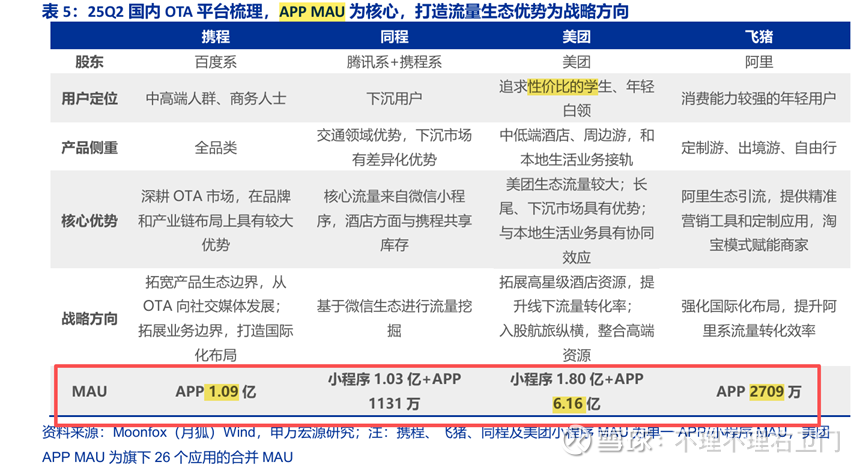This screenshot has height=468, width=866.
Task: Click the cell '全品类'
Action: coord(215,148)
